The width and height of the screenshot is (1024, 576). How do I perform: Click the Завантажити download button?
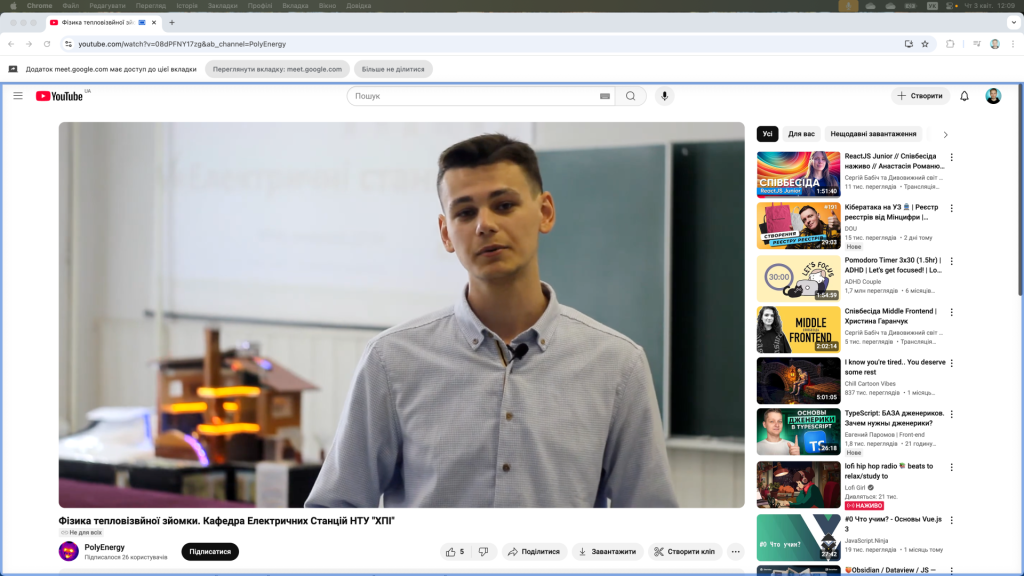pos(607,552)
